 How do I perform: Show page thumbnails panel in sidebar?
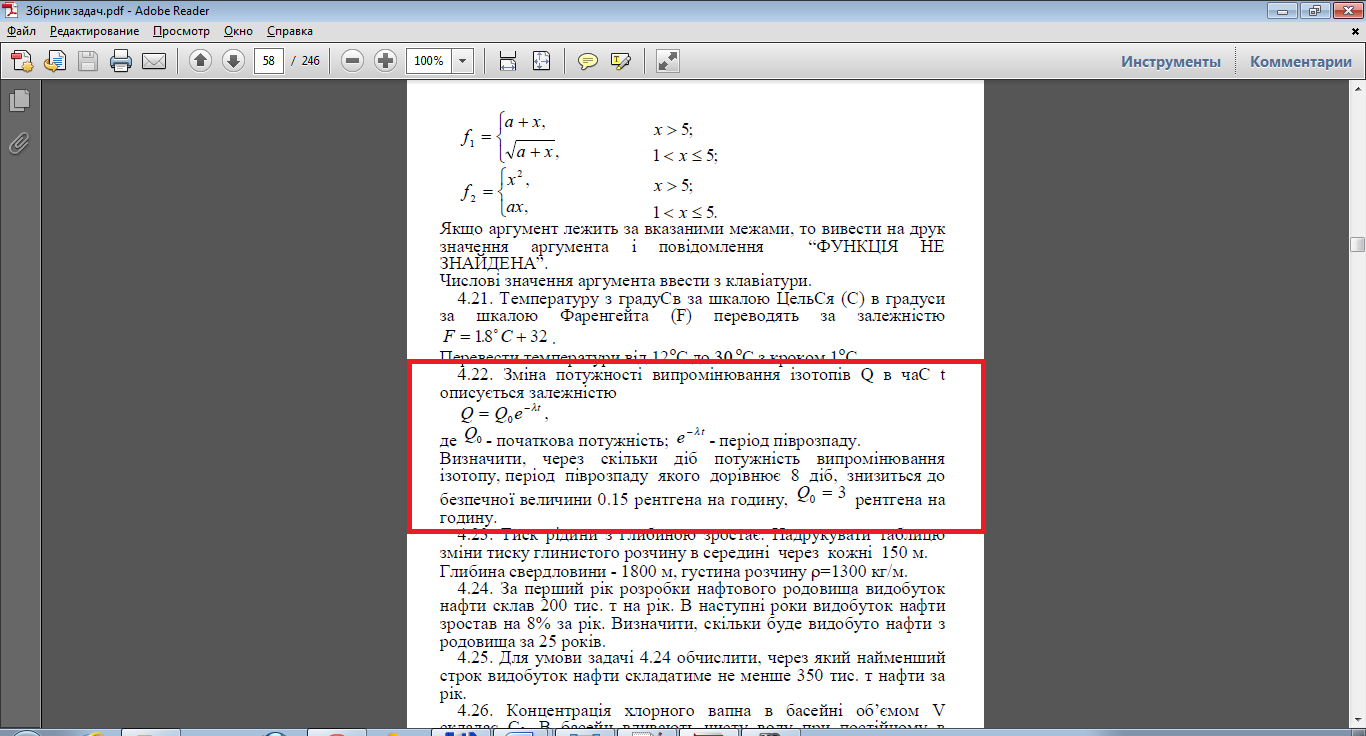coord(19,100)
